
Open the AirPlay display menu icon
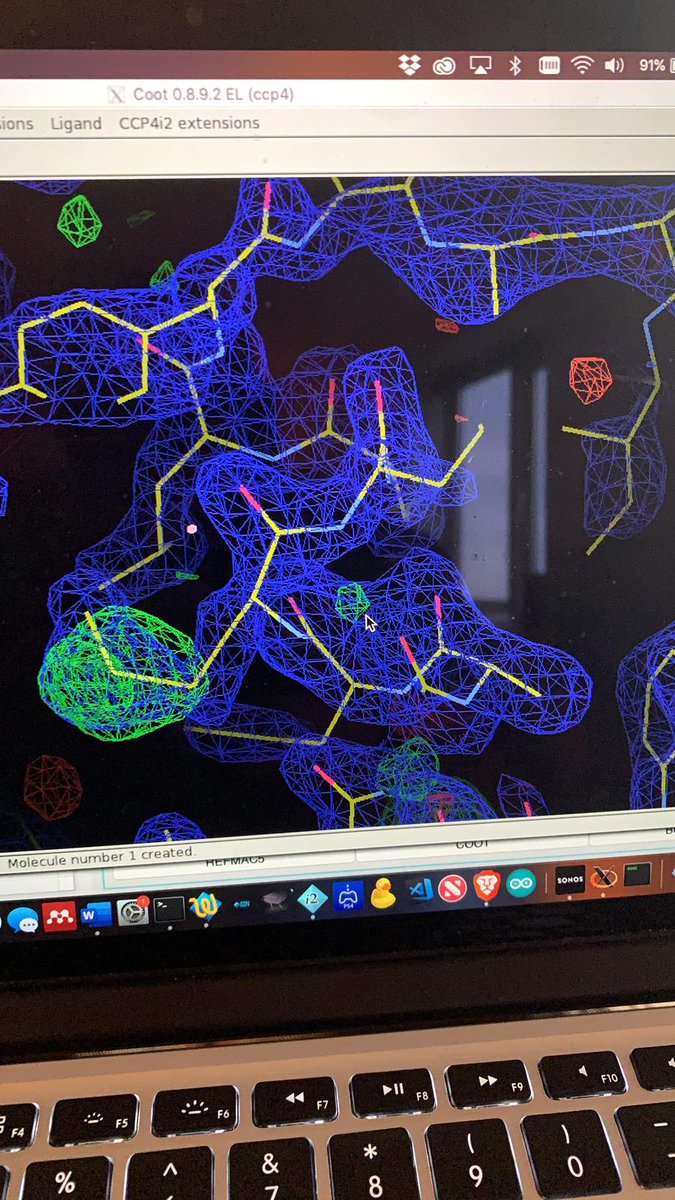pos(480,66)
